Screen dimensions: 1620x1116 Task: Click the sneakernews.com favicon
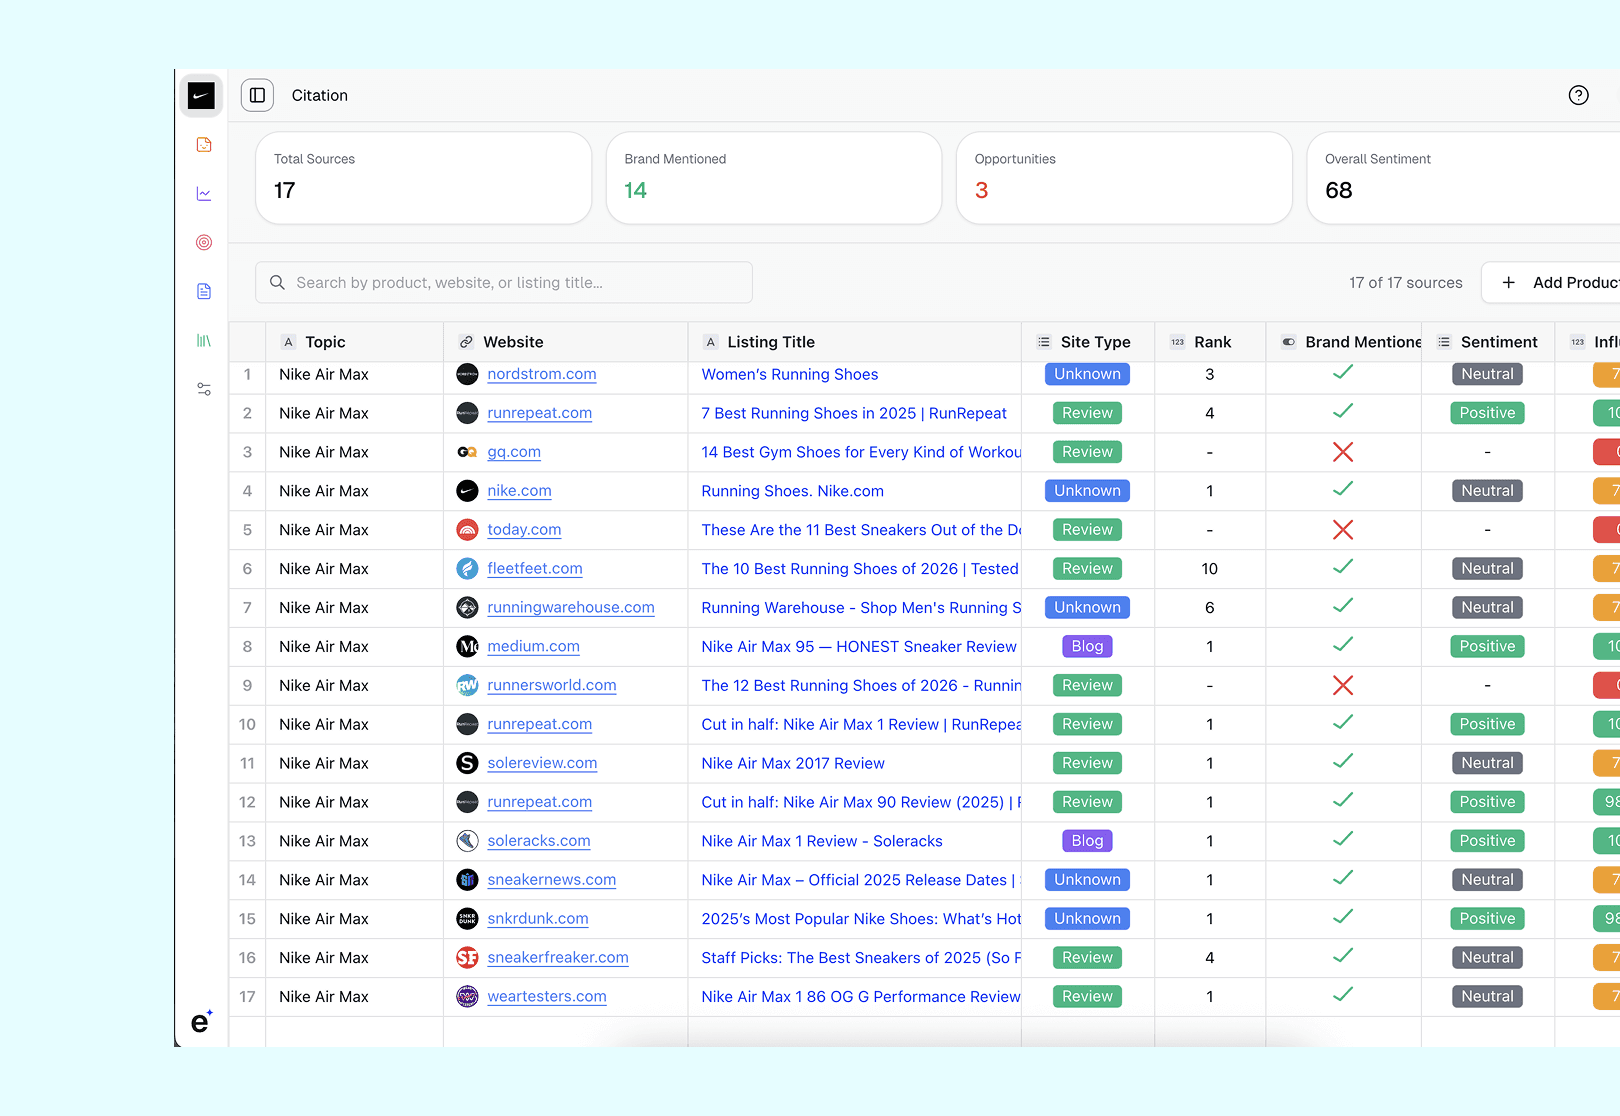coord(467,880)
